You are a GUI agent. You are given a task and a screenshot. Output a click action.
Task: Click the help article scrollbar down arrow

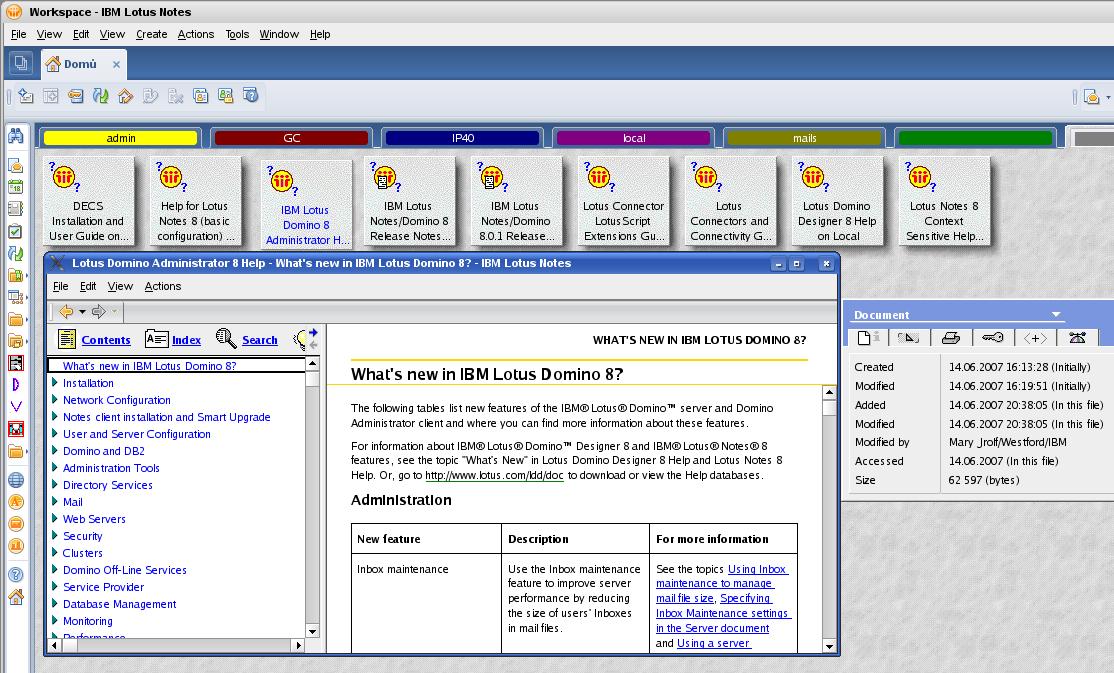(x=829, y=646)
